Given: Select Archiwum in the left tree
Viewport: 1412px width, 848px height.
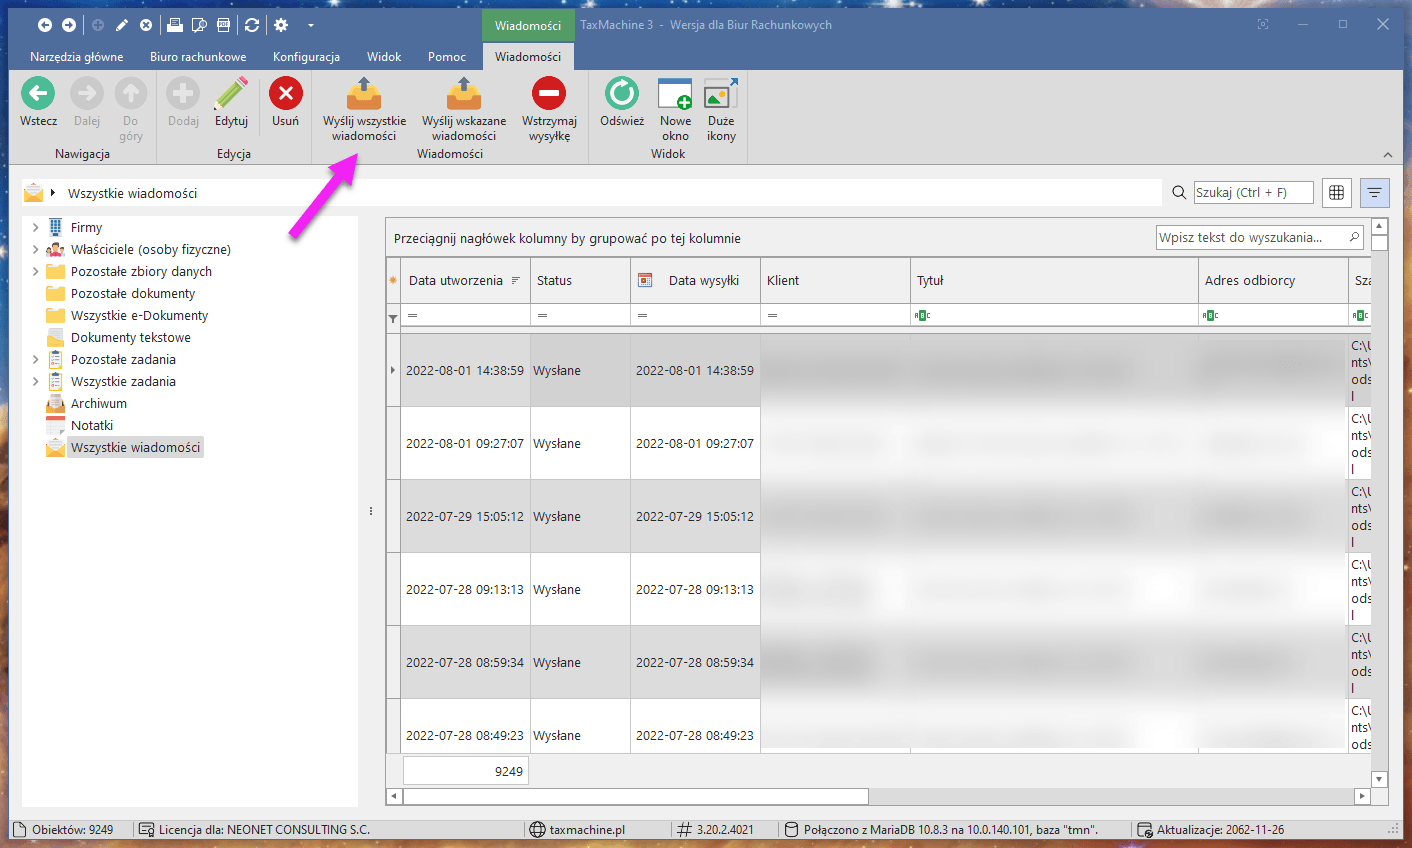Looking at the screenshot, I should coord(98,404).
